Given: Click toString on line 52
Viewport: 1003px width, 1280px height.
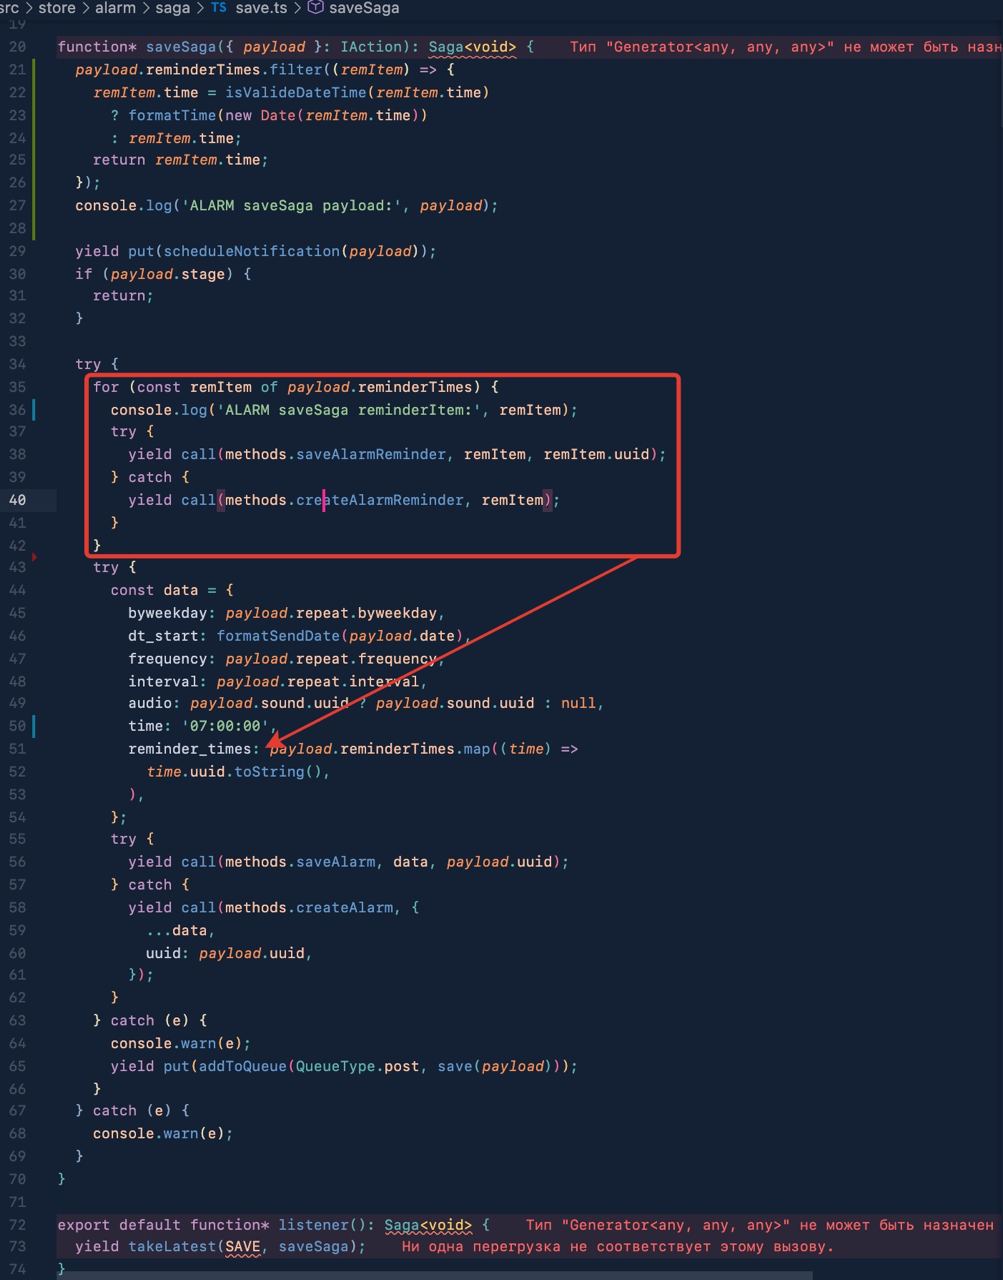Looking at the screenshot, I should [269, 771].
